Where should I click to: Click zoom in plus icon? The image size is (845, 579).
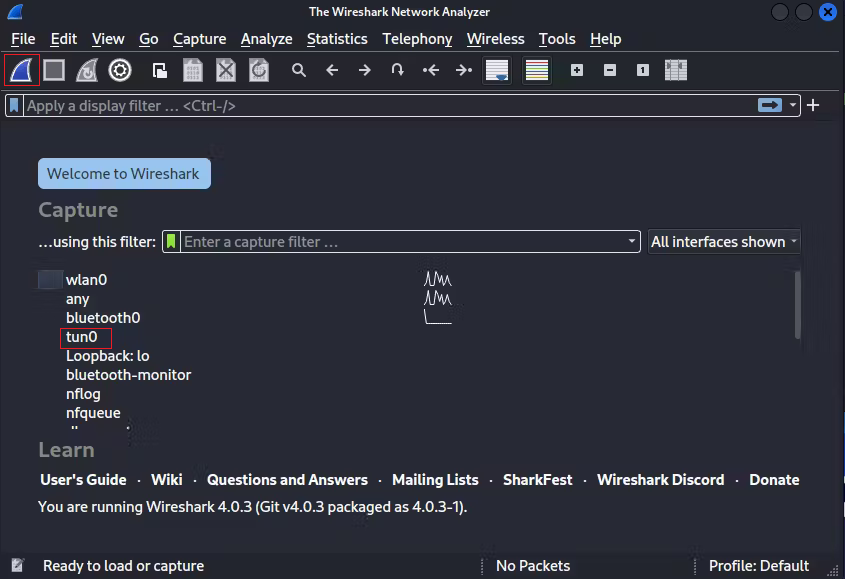pyautogui.click(x=577, y=70)
